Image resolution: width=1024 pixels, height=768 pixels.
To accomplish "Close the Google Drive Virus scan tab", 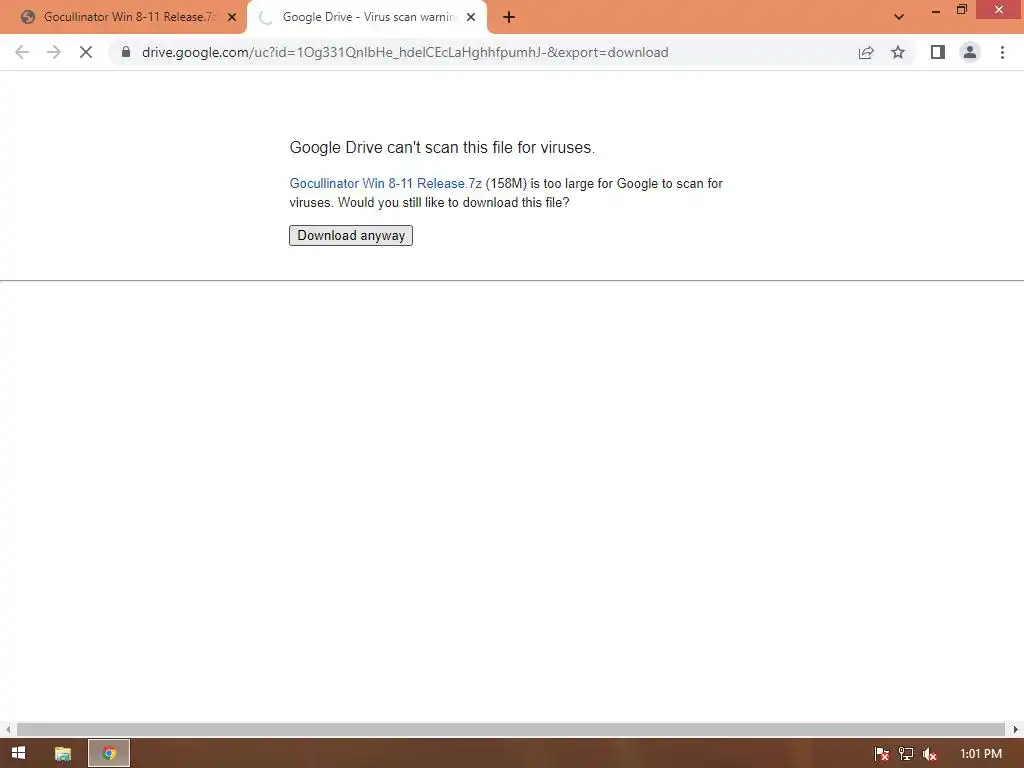I will tap(471, 17).
